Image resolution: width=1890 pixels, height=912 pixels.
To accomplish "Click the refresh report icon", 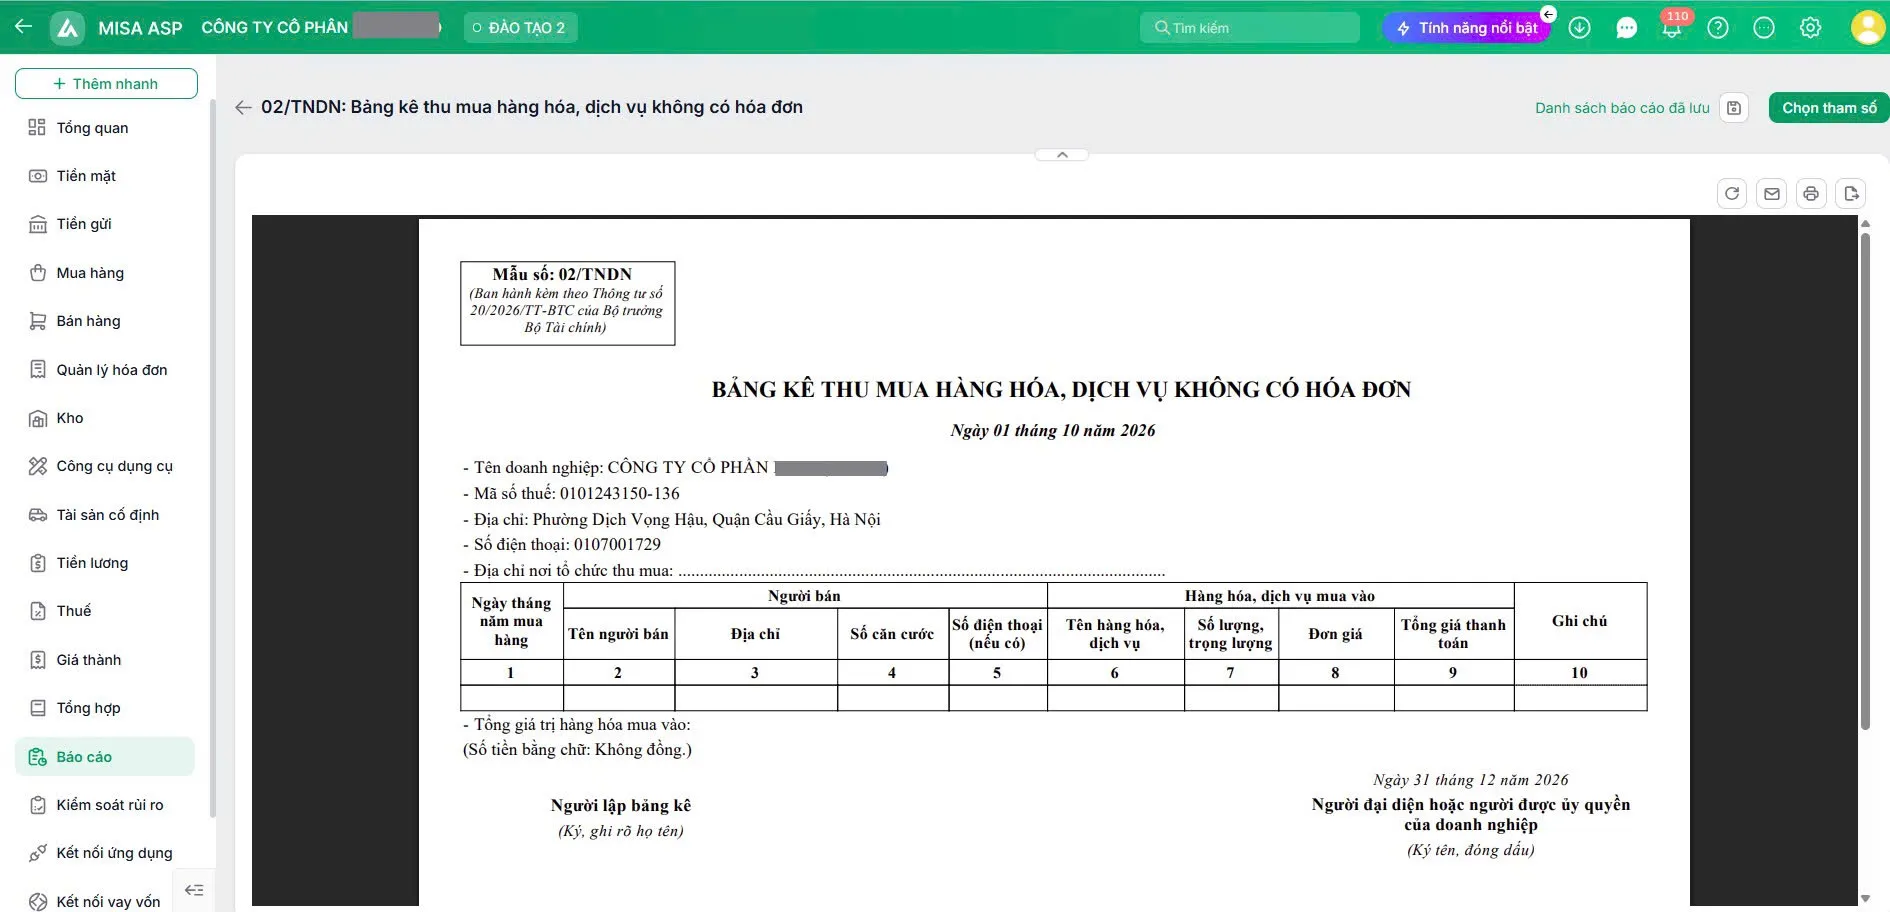I will [1732, 194].
